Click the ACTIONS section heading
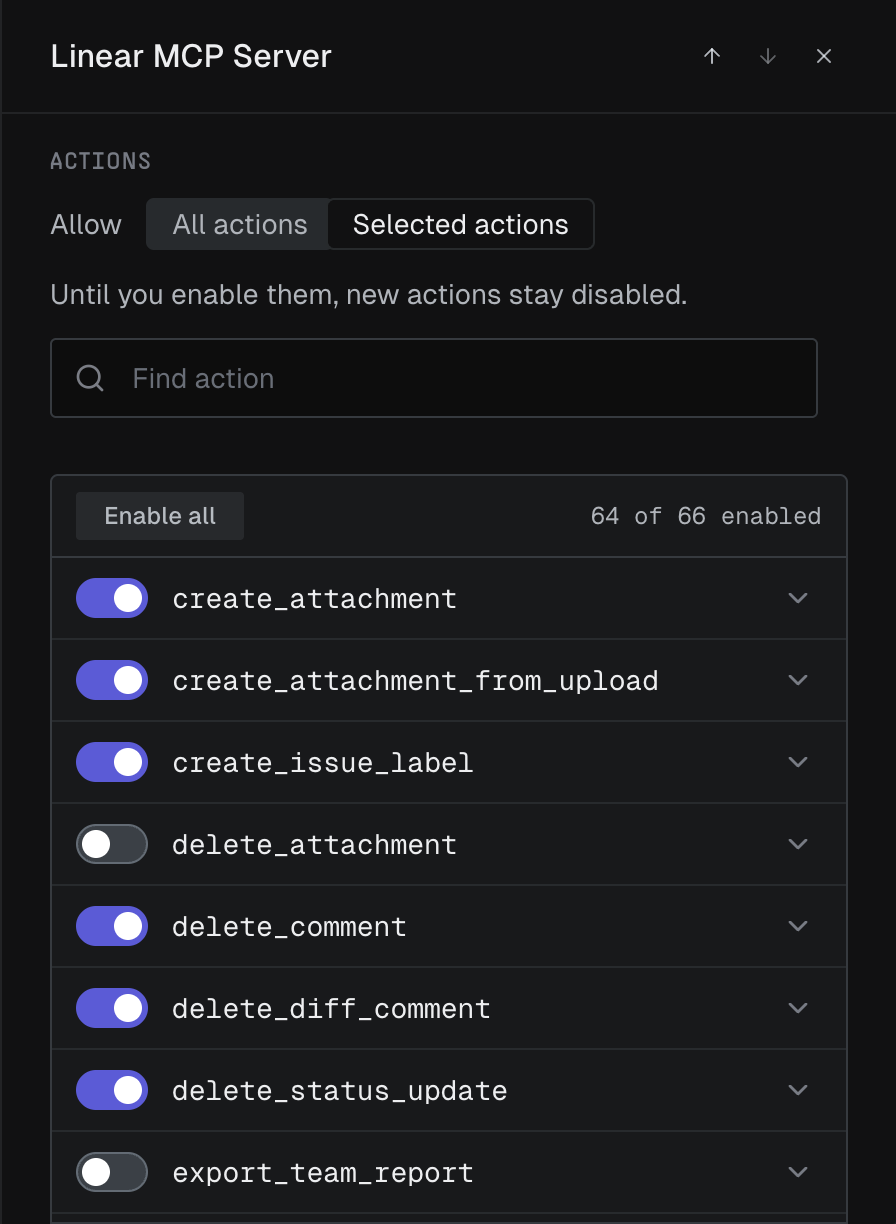Screen dimensions: 896x1224 point(101,161)
